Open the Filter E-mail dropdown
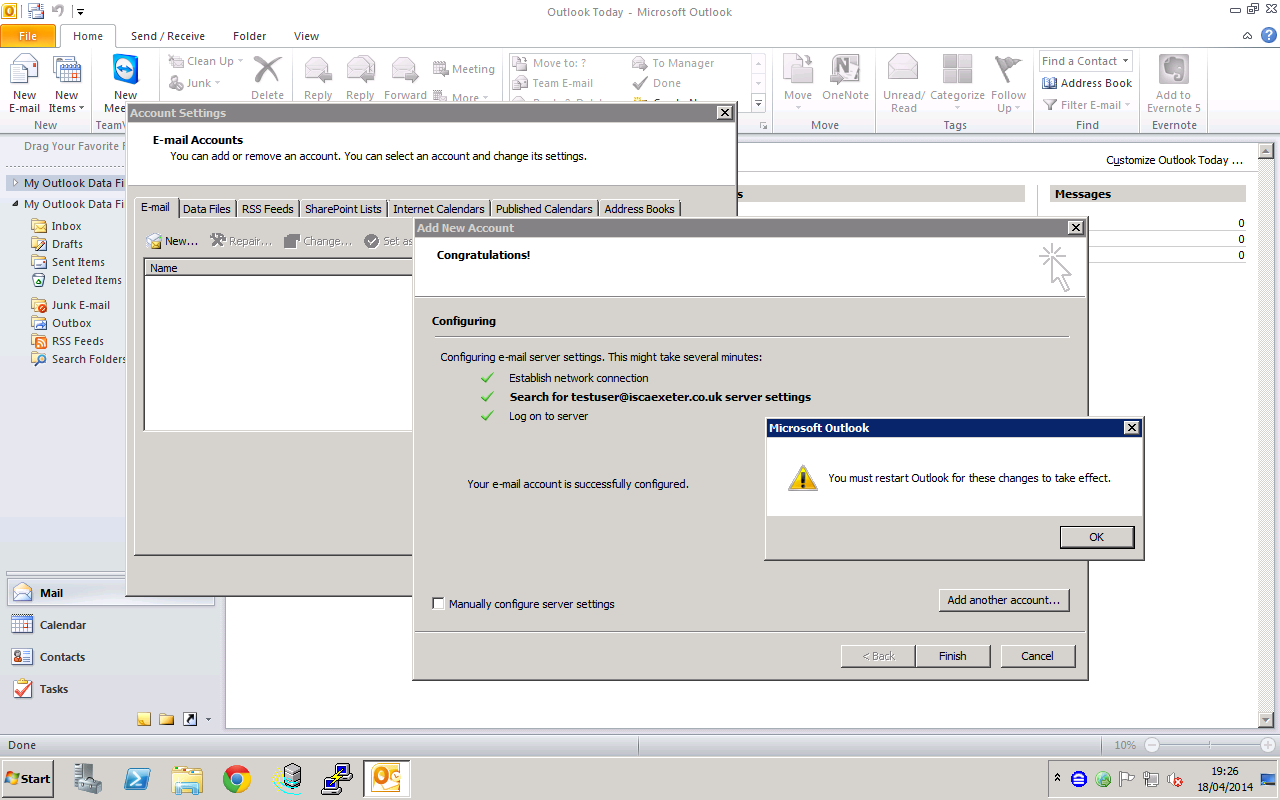The width and height of the screenshot is (1280, 800). (1127, 105)
